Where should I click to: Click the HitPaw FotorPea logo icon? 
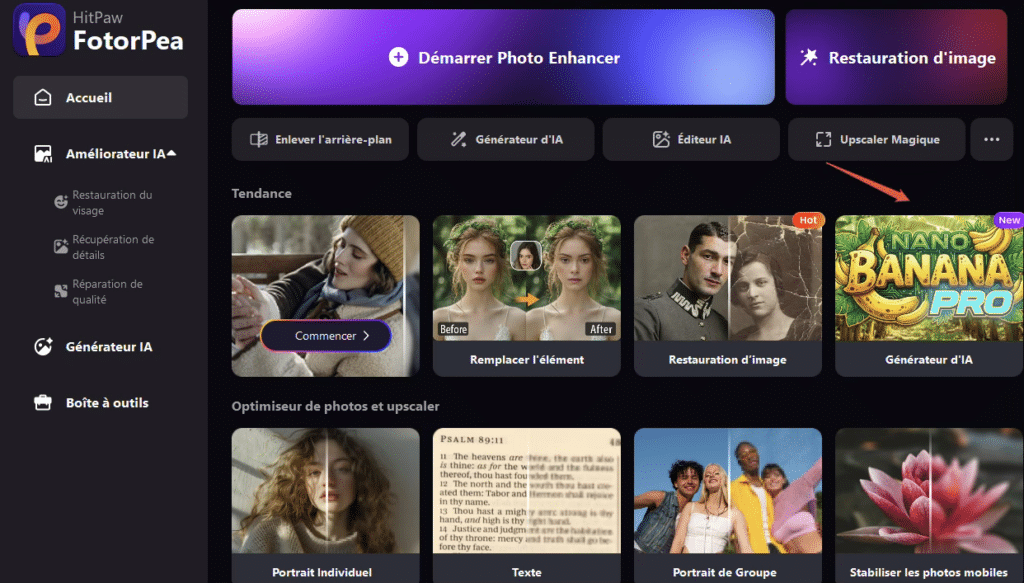[38, 32]
